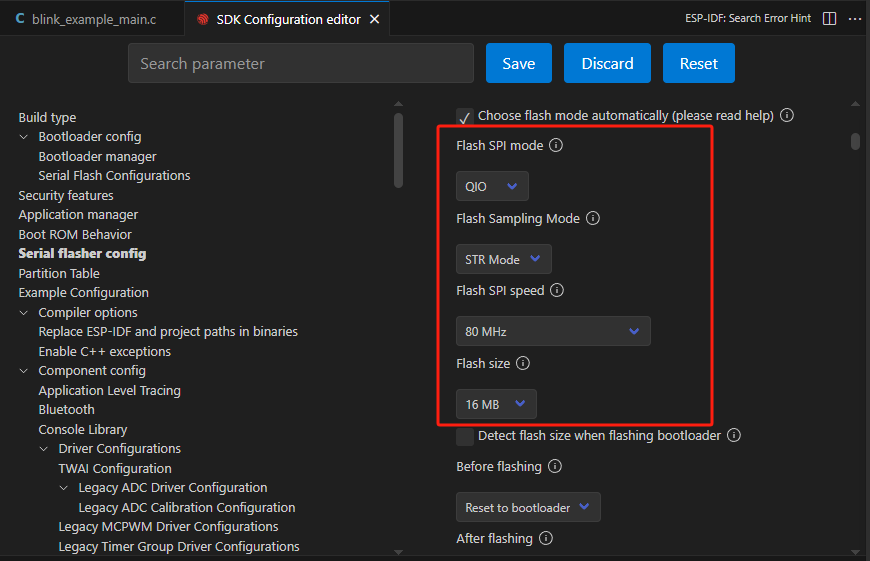Image resolution: width=870 pixels, height=561 pixels.
Task: Open the Flash Sampling Mode STR Mode dropdown
Action: click(x=504, y=259)
